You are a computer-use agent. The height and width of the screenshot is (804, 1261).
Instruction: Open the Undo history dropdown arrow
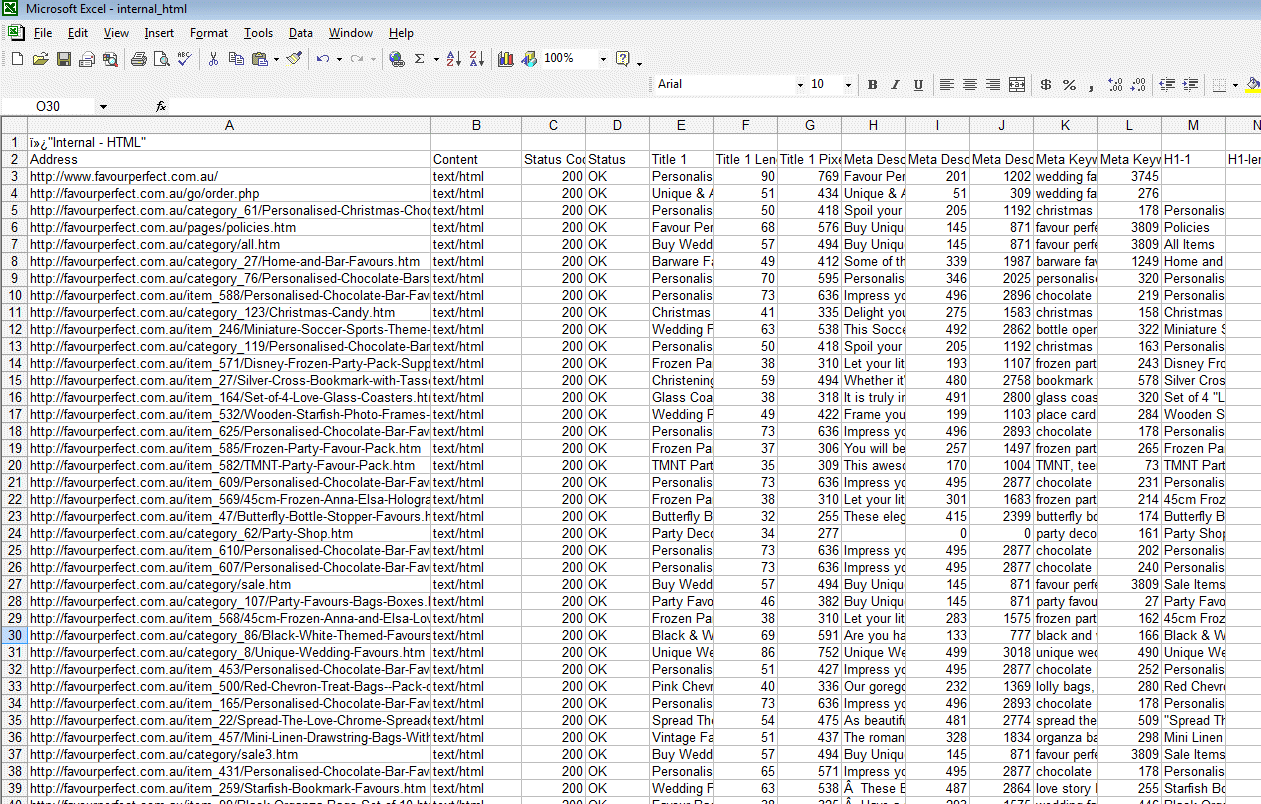[339, 59]
